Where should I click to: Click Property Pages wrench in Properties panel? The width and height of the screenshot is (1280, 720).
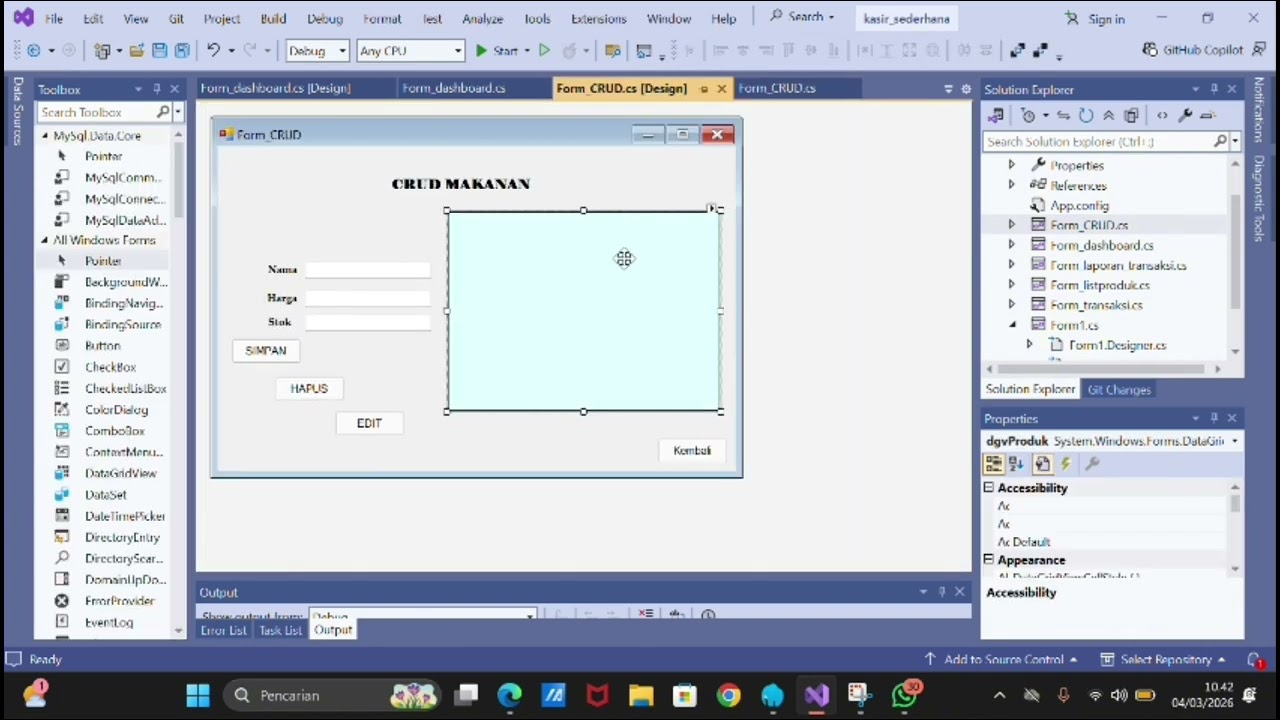tap(1092, 464)
